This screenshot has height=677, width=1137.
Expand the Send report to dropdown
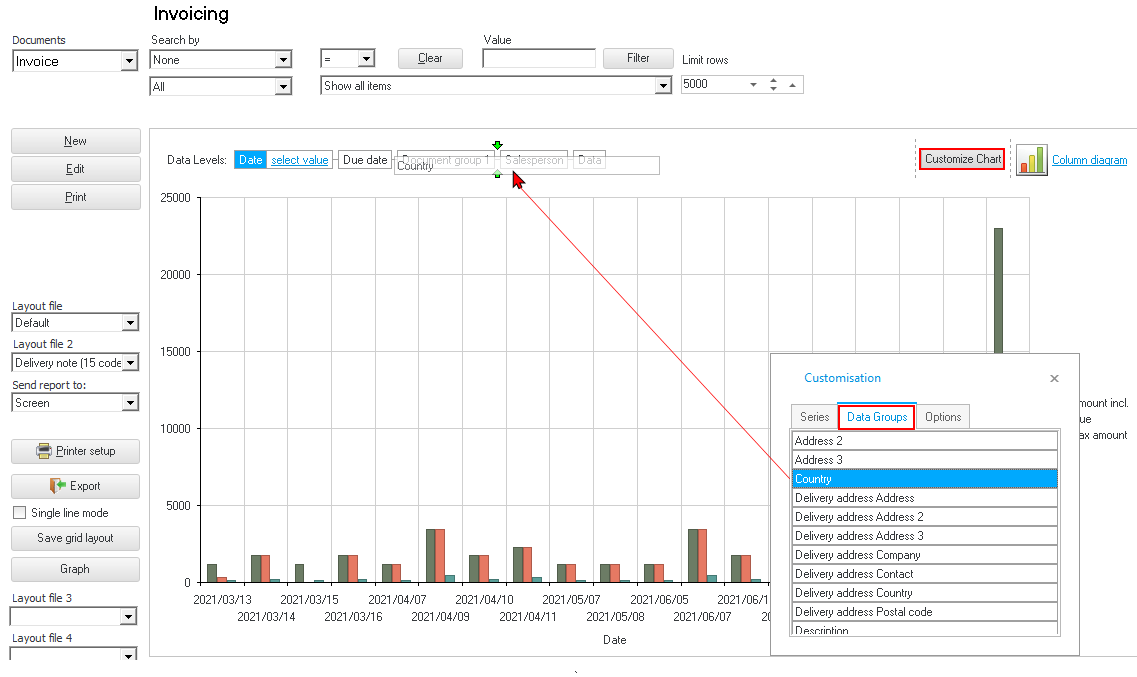click(129, 403)
